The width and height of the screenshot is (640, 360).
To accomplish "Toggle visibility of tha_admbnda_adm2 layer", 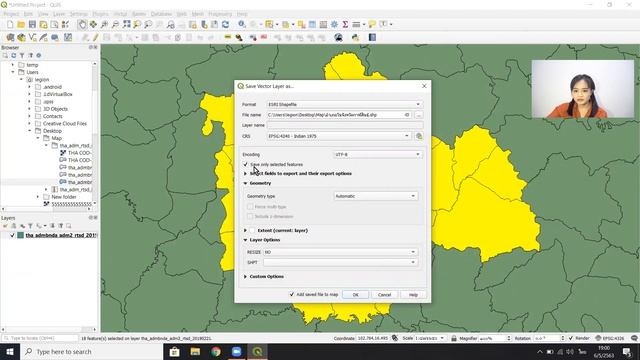I will click(12, 236).
